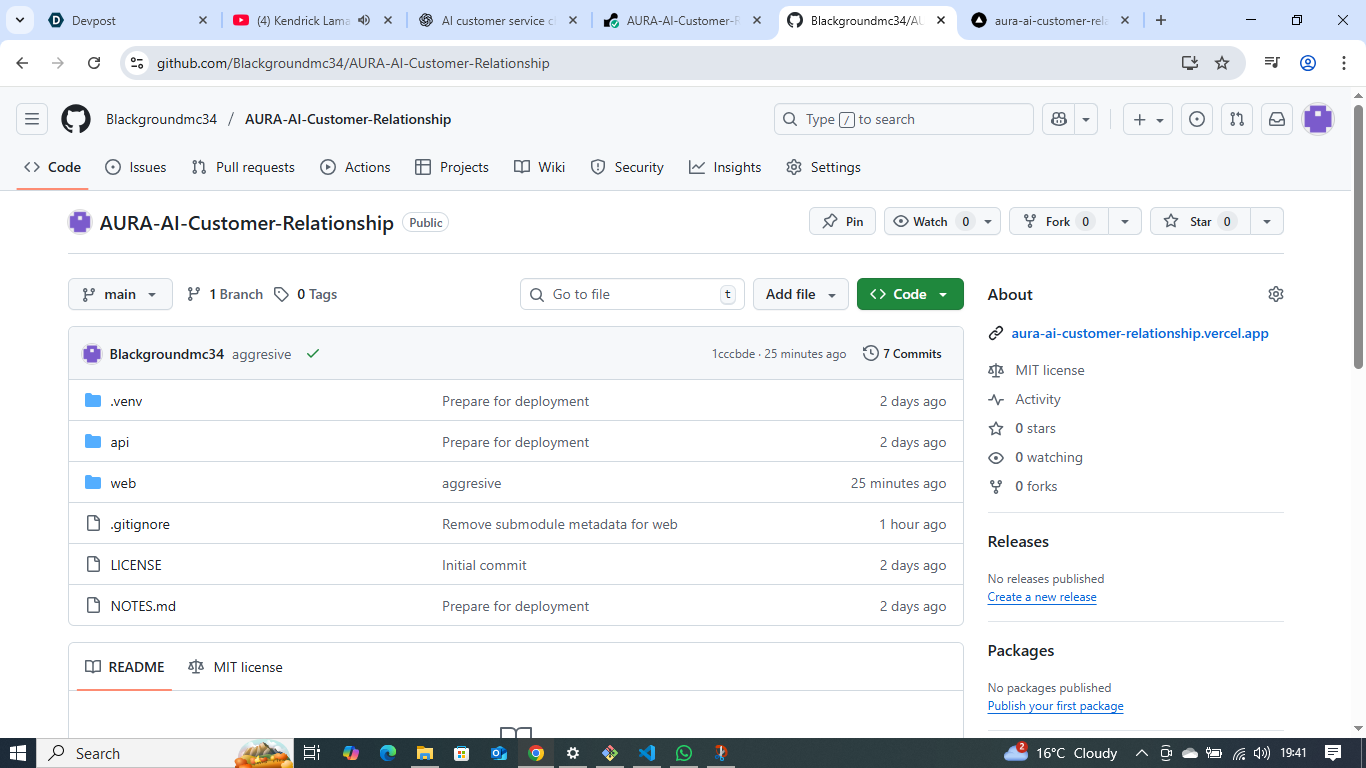This screenshot has width=1366, height=768.
Task: Open WhatsApp from the taskbar
Action: 683,753
